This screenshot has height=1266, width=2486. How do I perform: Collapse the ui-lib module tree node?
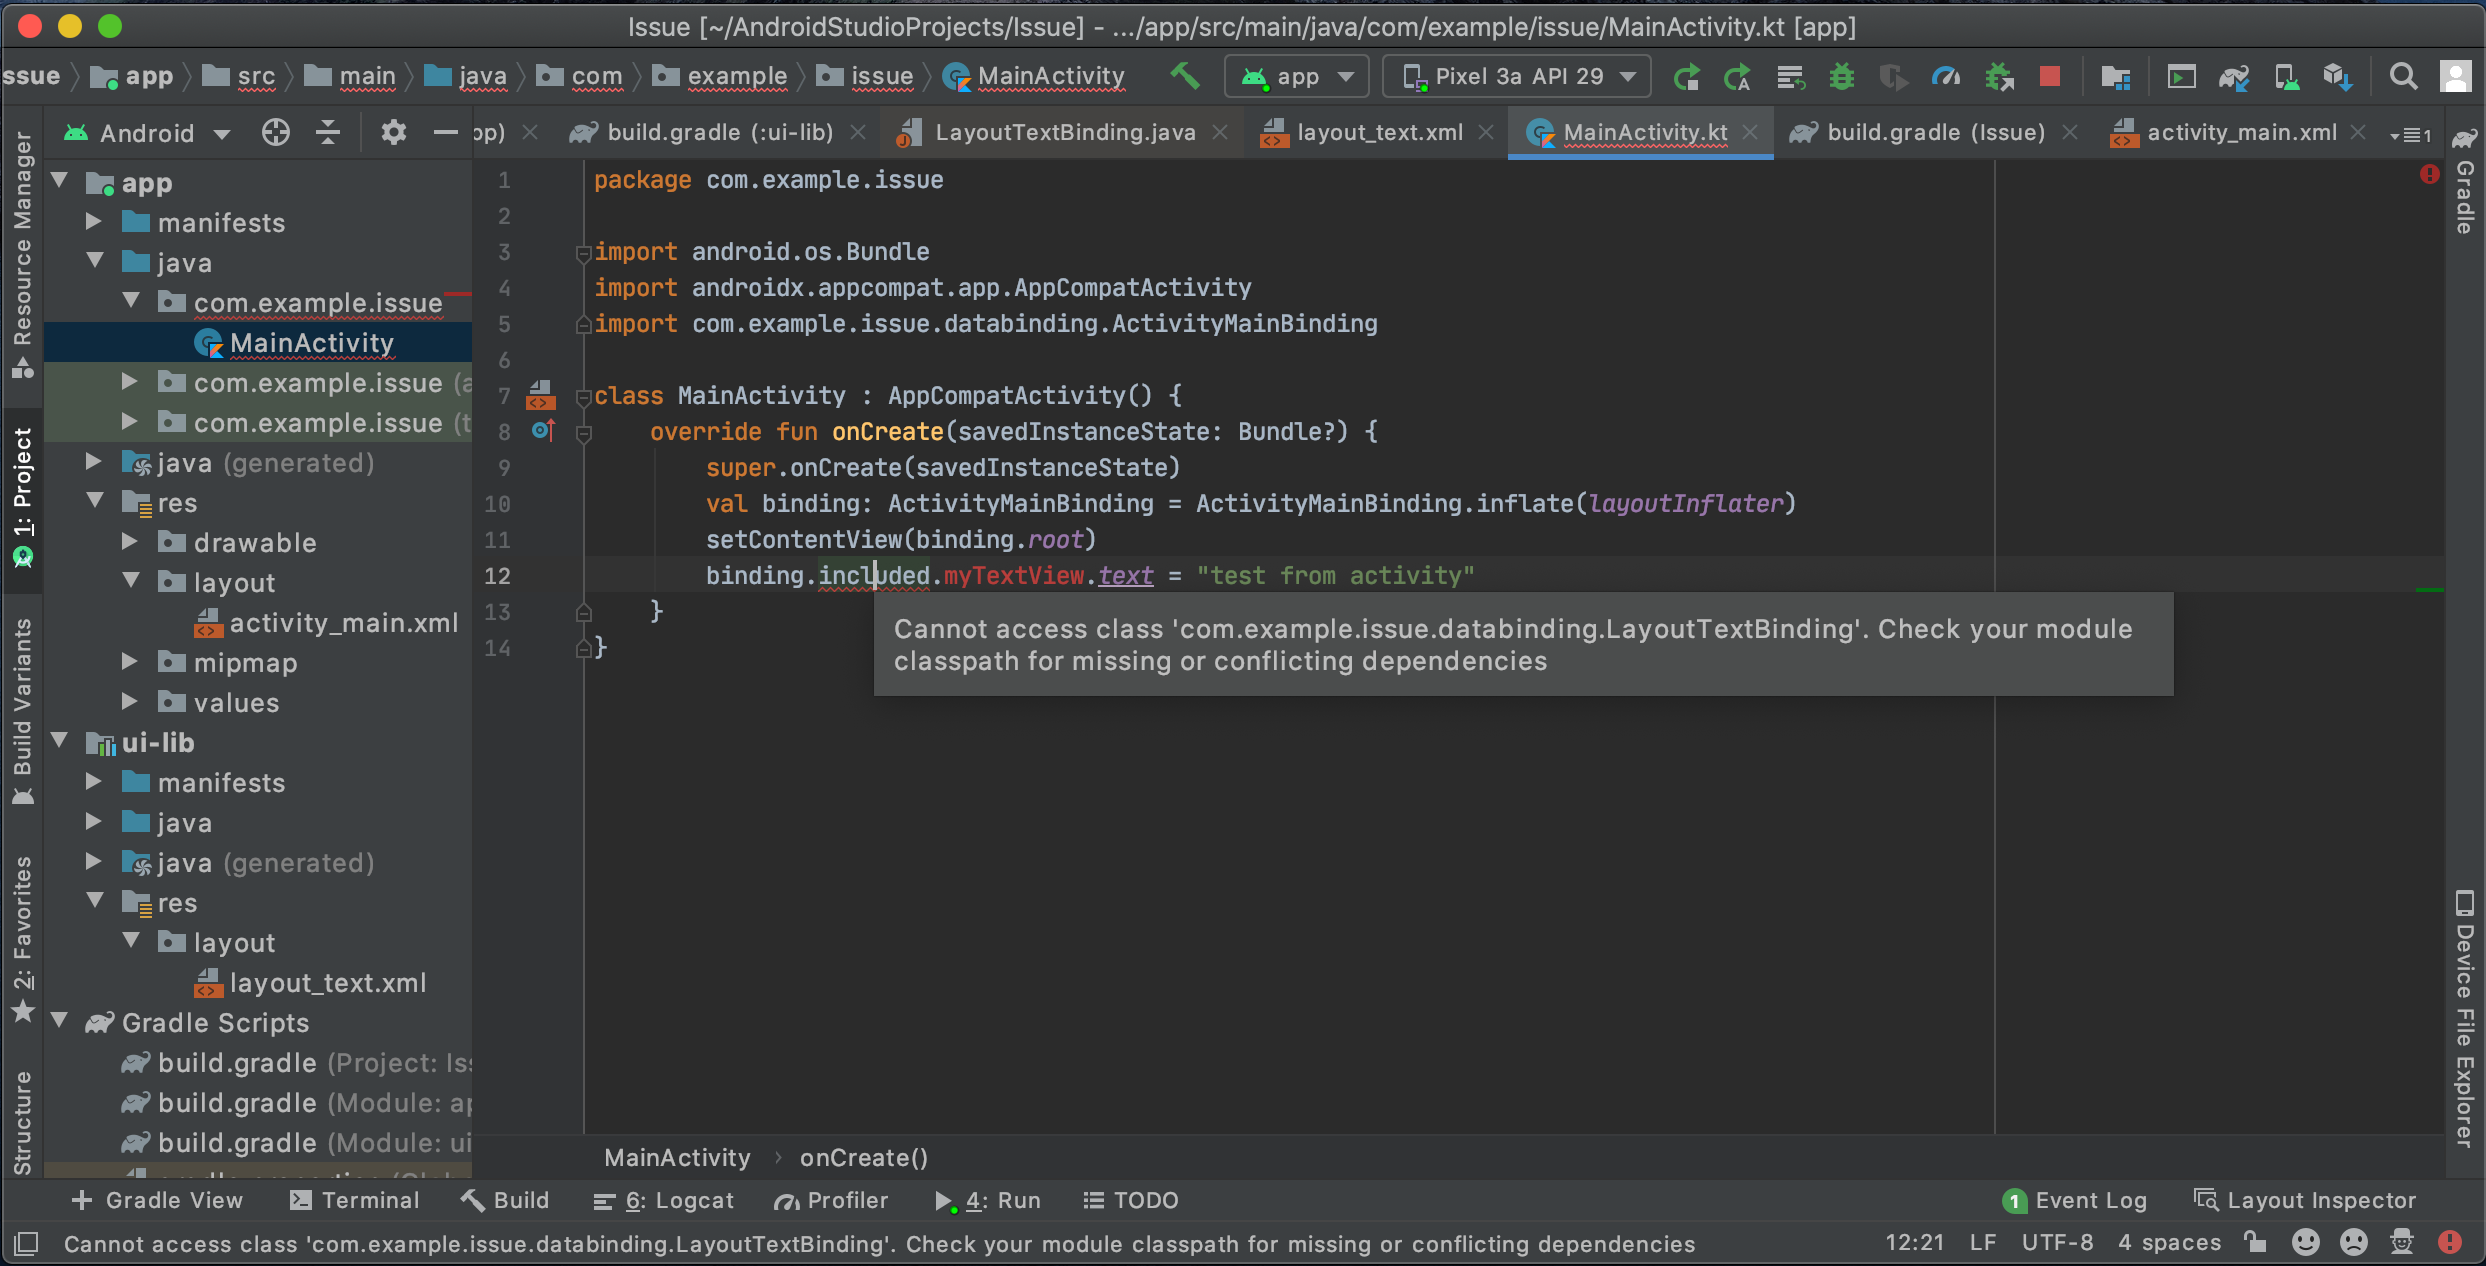coord(60,741)
